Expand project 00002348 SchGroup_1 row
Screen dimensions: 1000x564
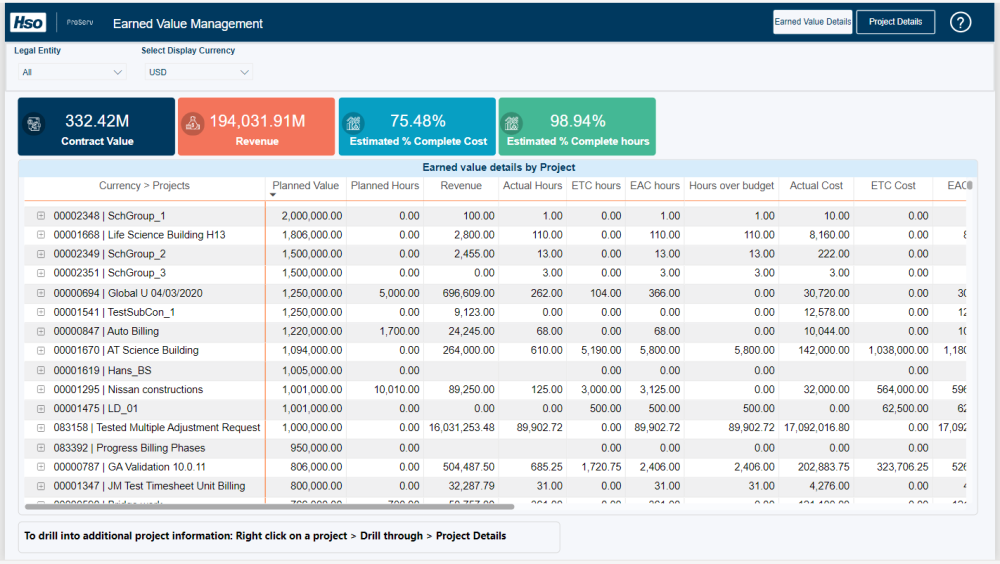pos(41,215)
